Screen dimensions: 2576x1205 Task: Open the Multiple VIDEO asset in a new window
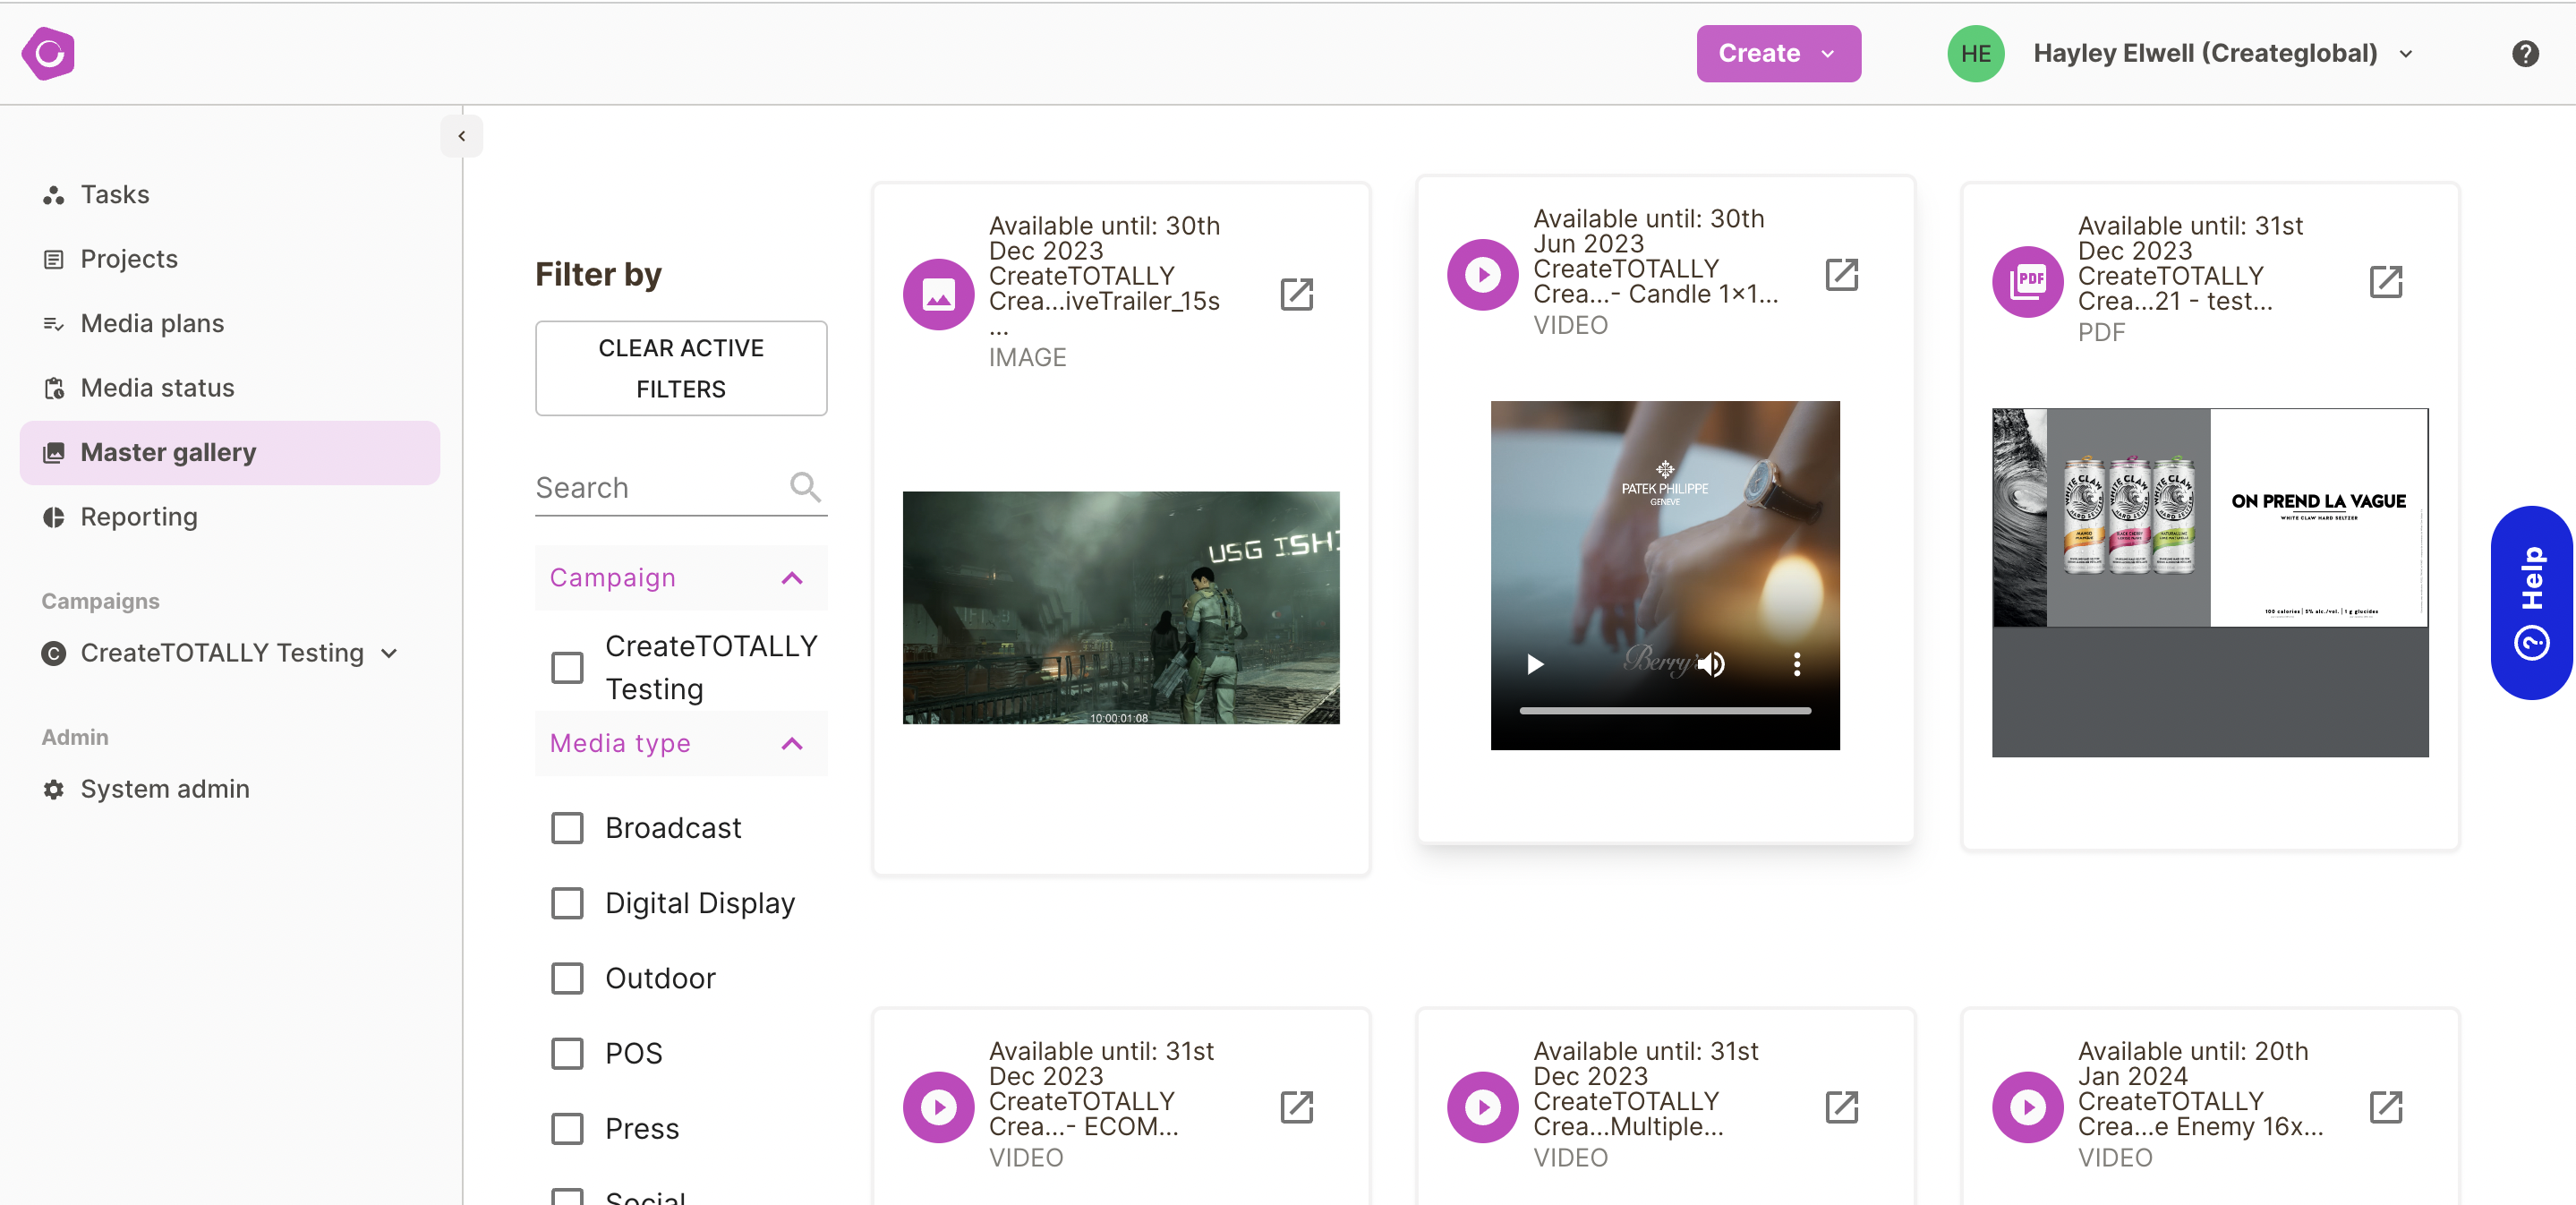1841,1107
